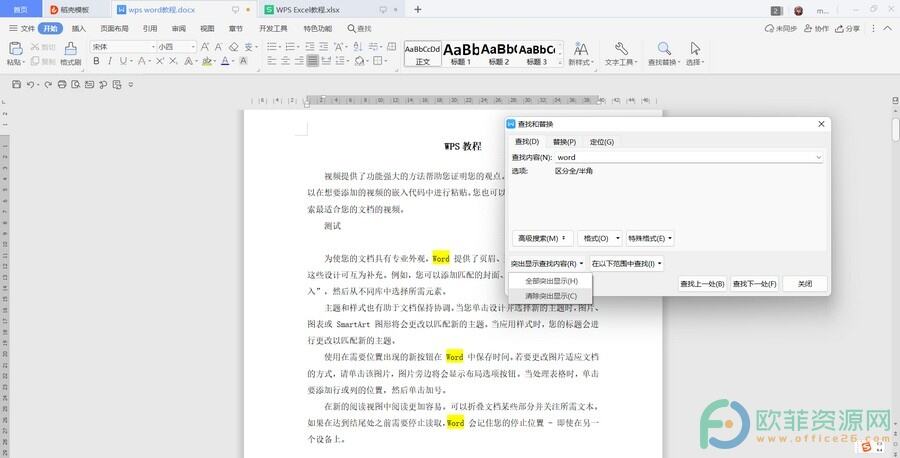Toggle bold formatting
Screen dimensions: 900x458
(x=96, y=61)
